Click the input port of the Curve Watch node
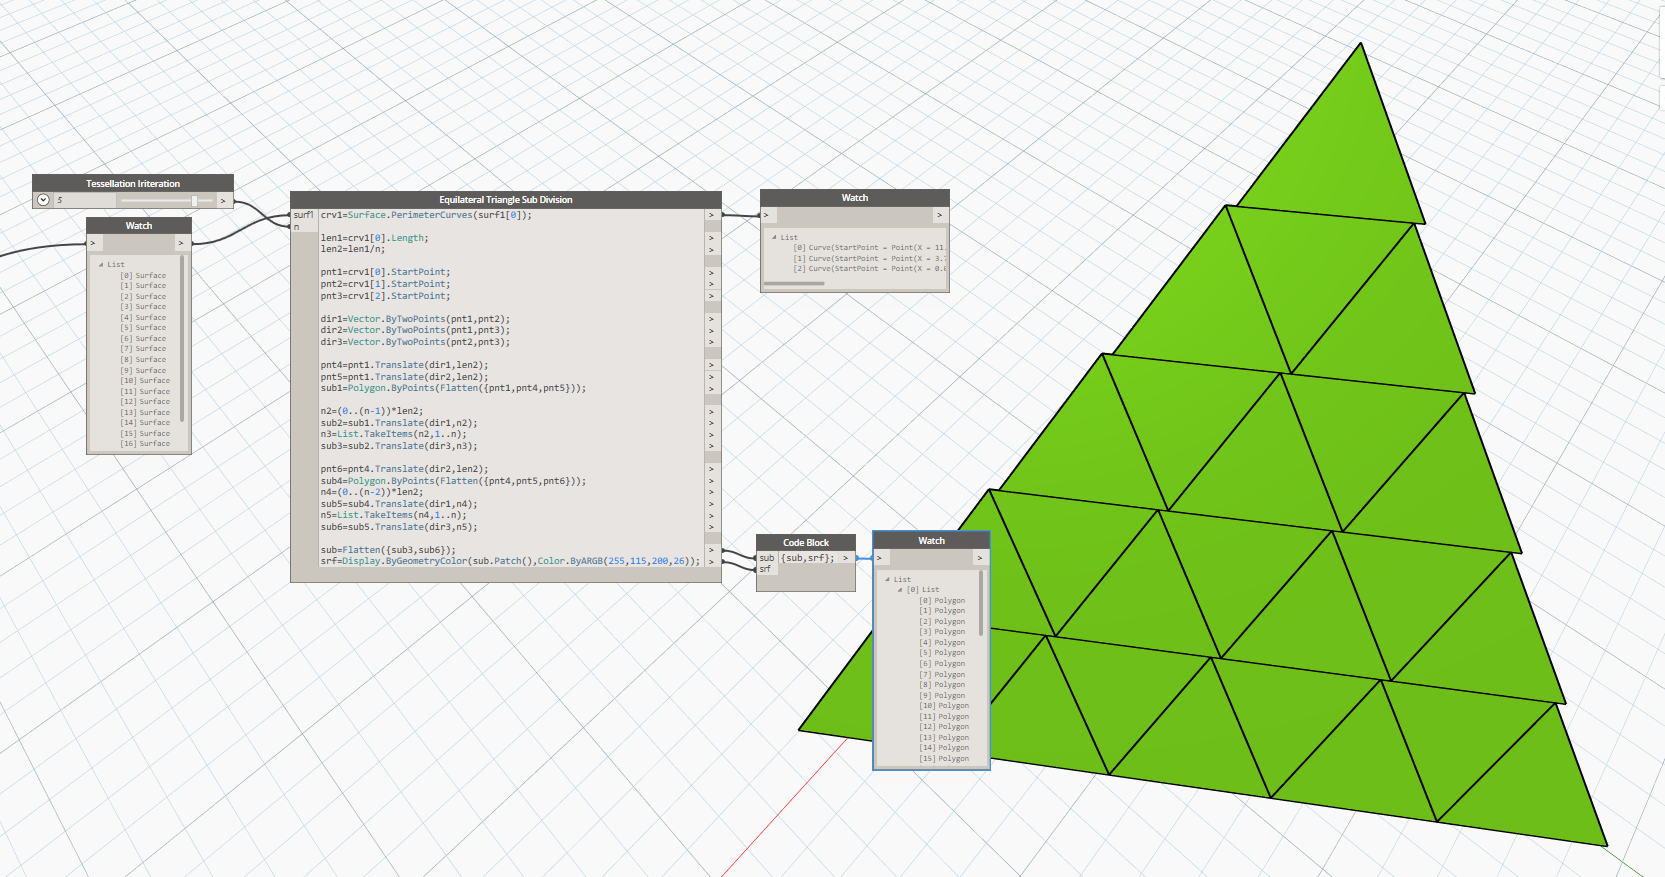Viewport: 1665px width, 877px height. [x=766, y=215]
